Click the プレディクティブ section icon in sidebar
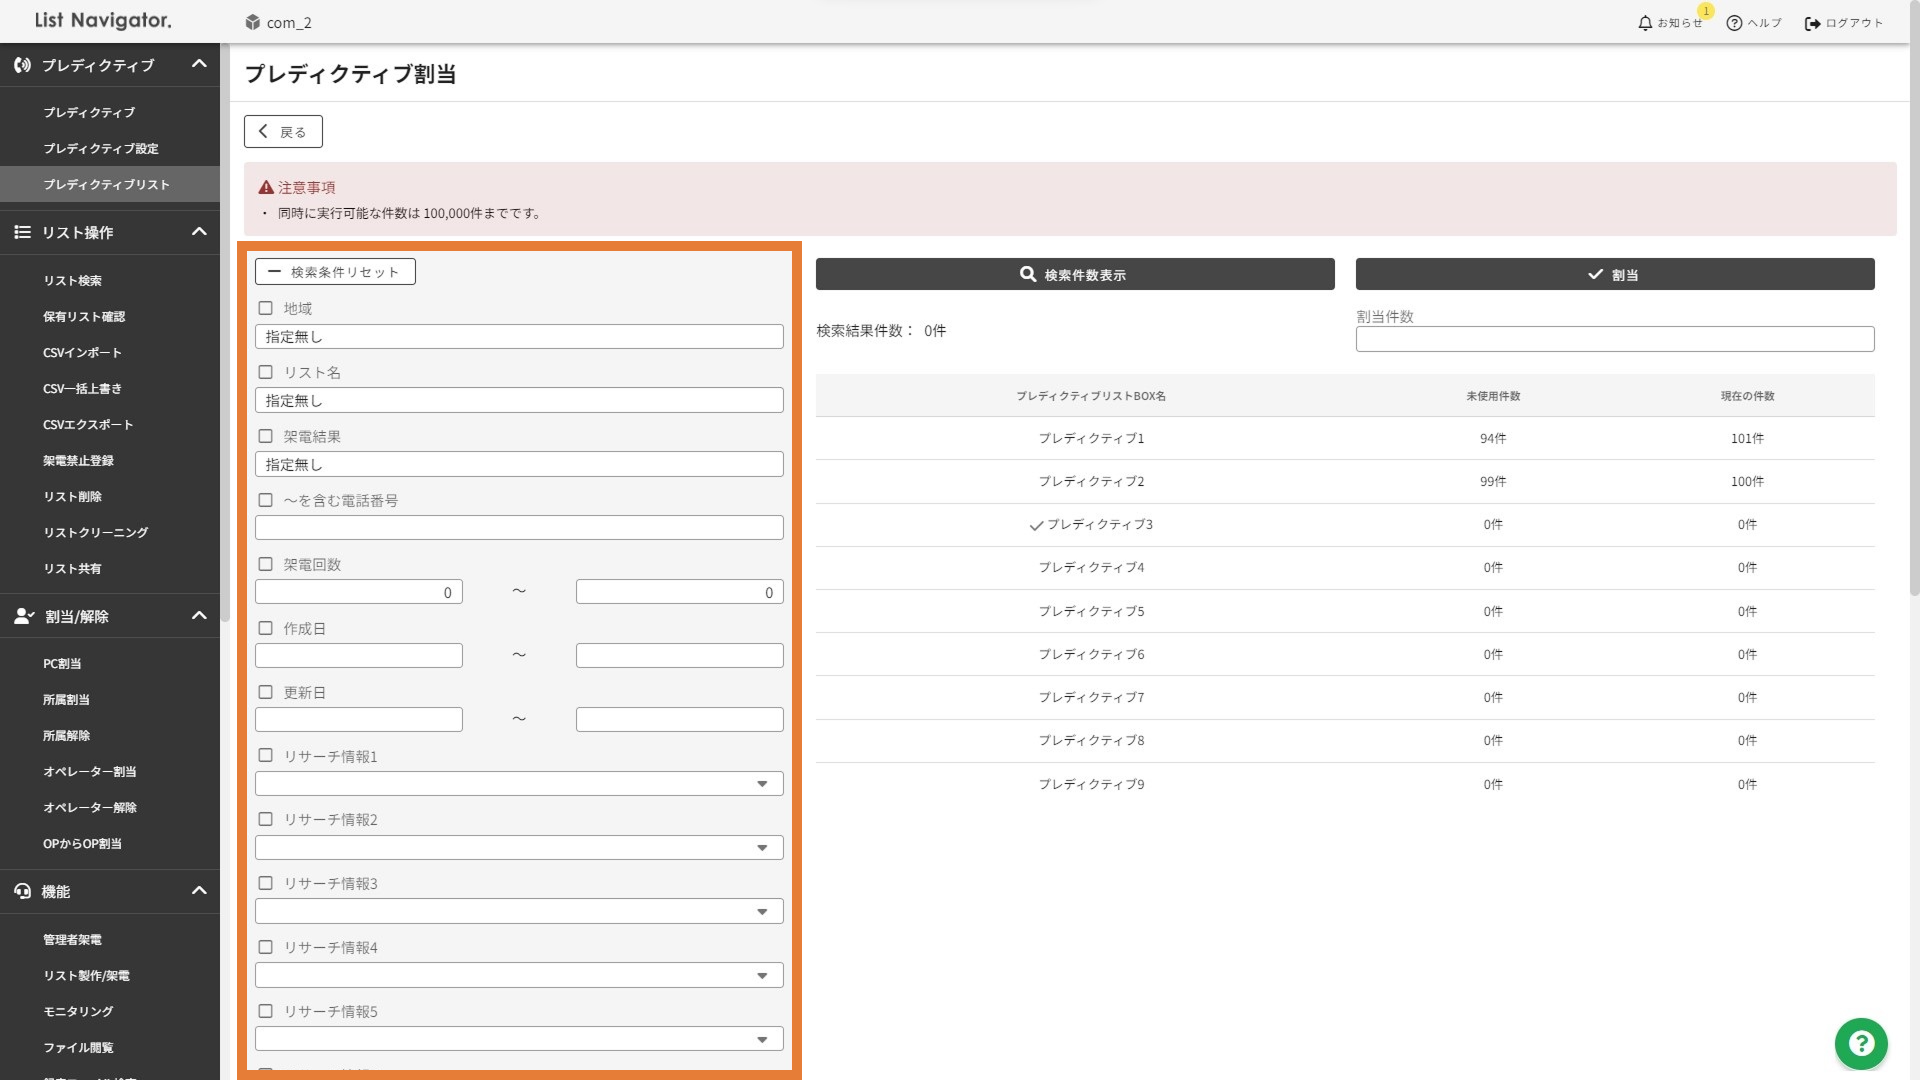 click(x=22, y=65)
